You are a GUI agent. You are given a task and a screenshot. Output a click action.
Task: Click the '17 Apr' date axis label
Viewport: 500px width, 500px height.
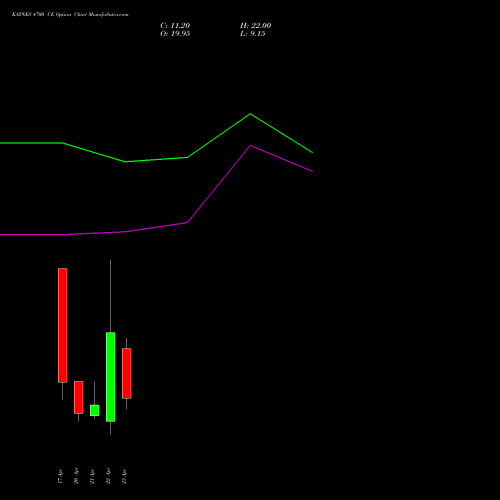60,476
